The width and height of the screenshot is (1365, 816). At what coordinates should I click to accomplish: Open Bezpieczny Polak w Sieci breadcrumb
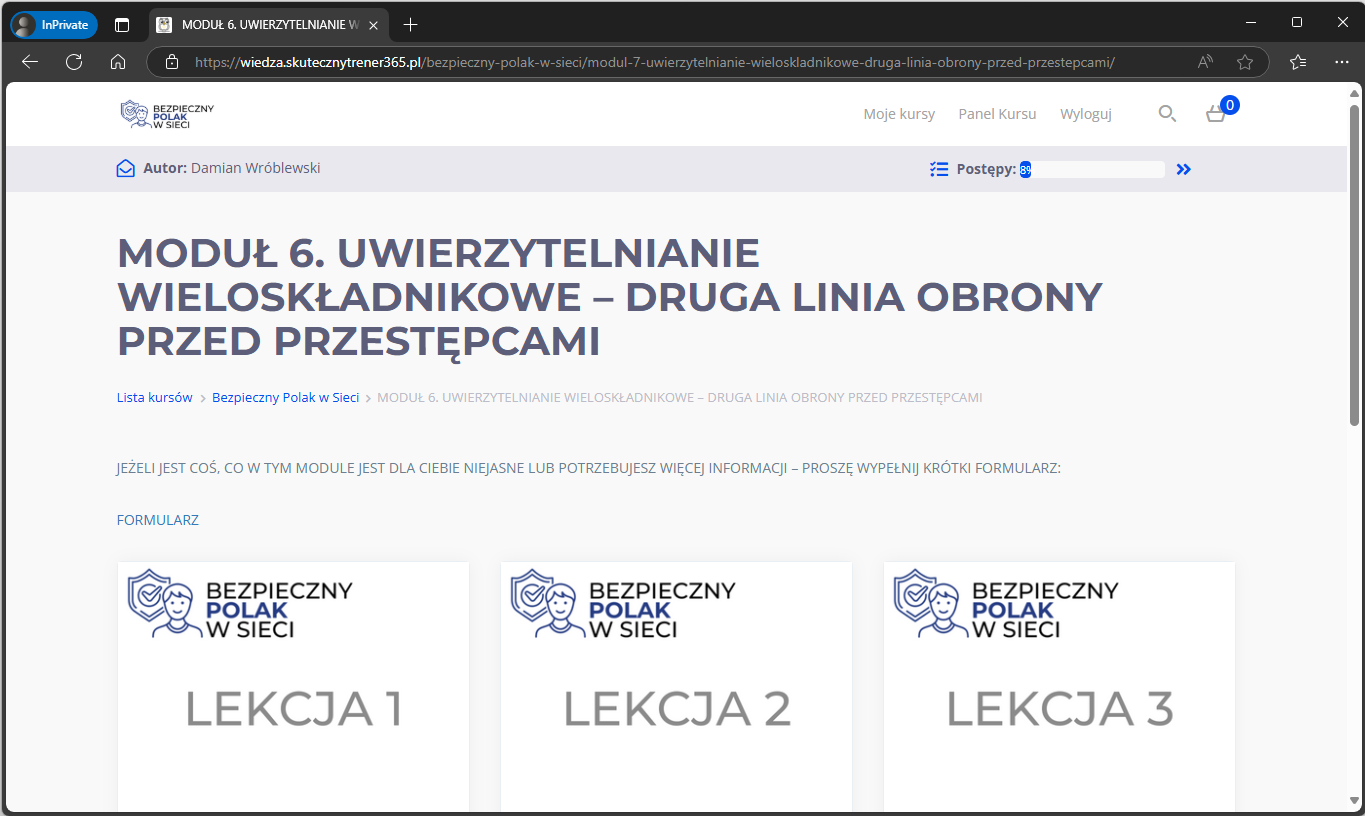[x=285, y=397]
